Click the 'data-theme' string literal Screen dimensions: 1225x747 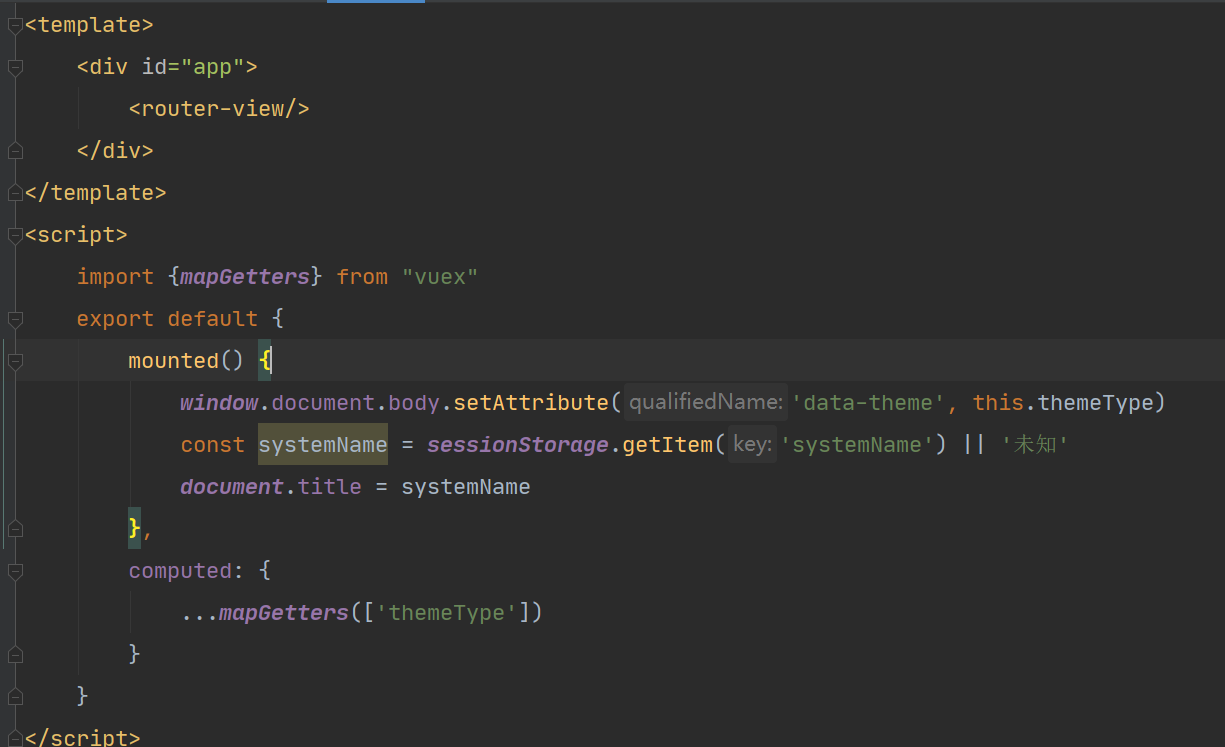coord(868,403)
